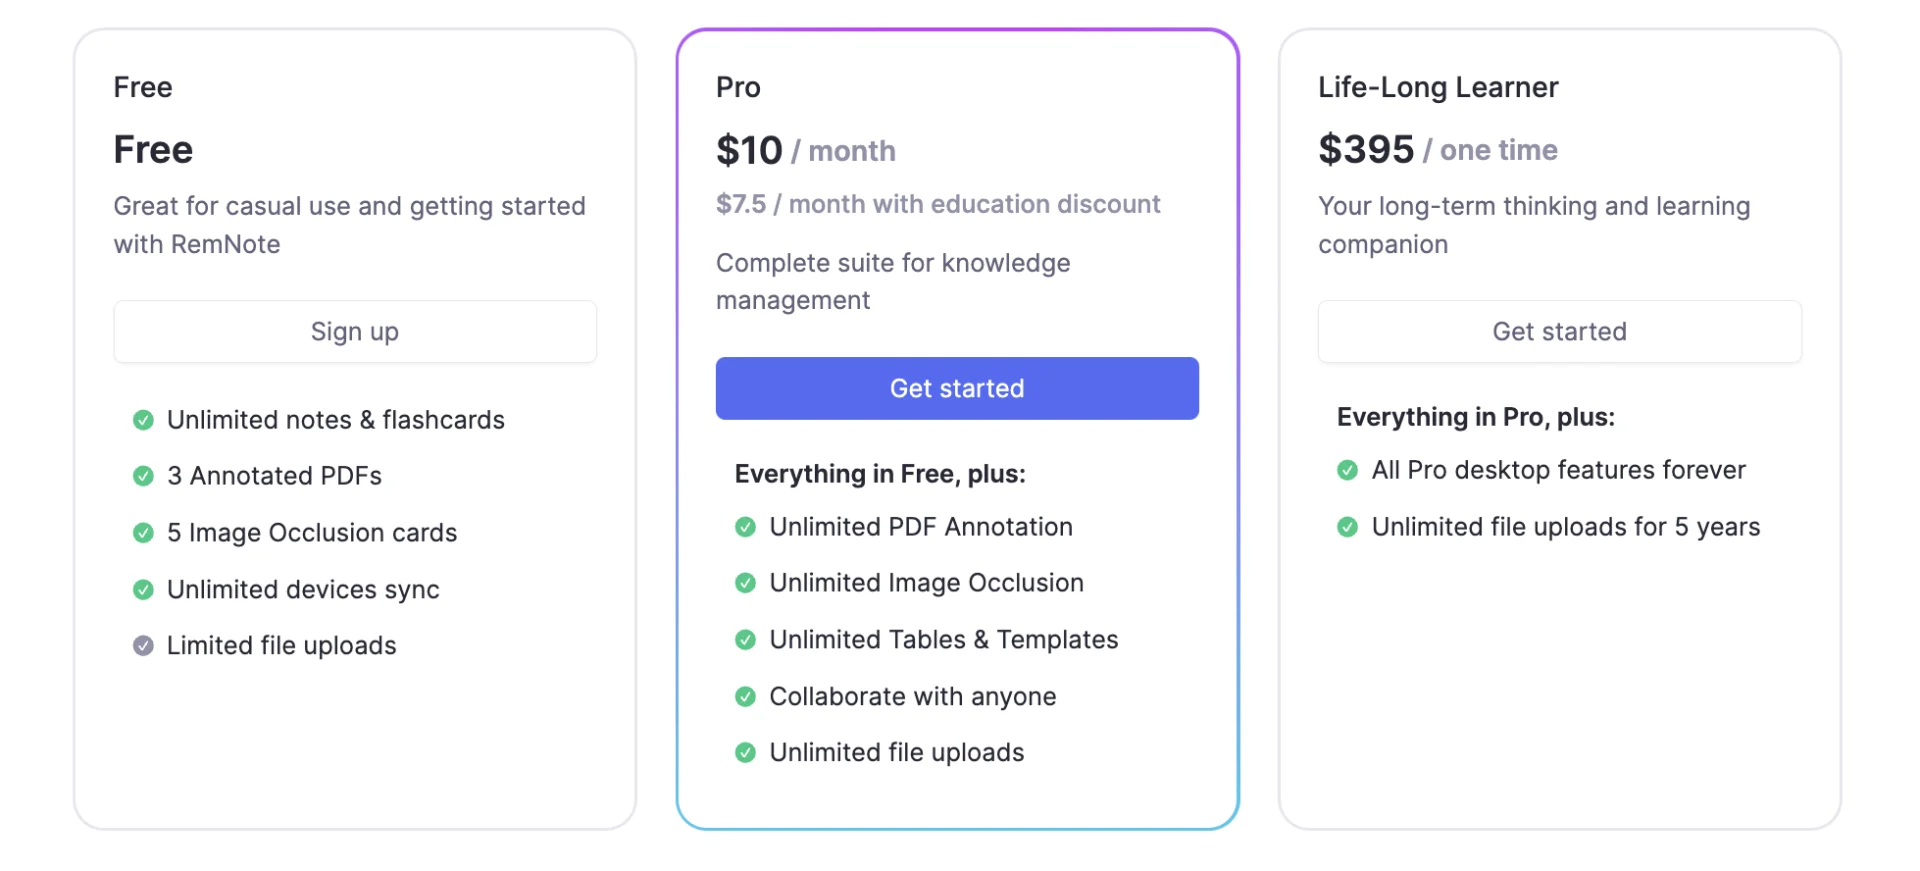Image resolution: width=1920 pixels, height=871 pixels.
Task: Click the Everything in Free, plus heading
Action: point(880,474)
